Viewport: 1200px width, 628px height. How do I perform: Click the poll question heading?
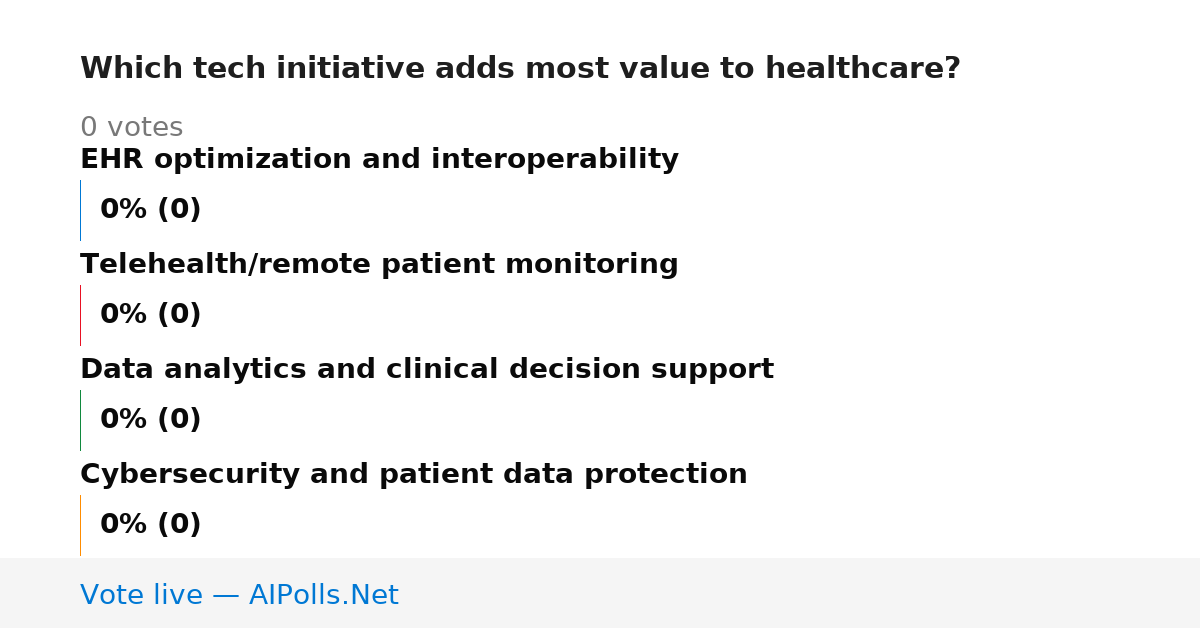point(520,69)
